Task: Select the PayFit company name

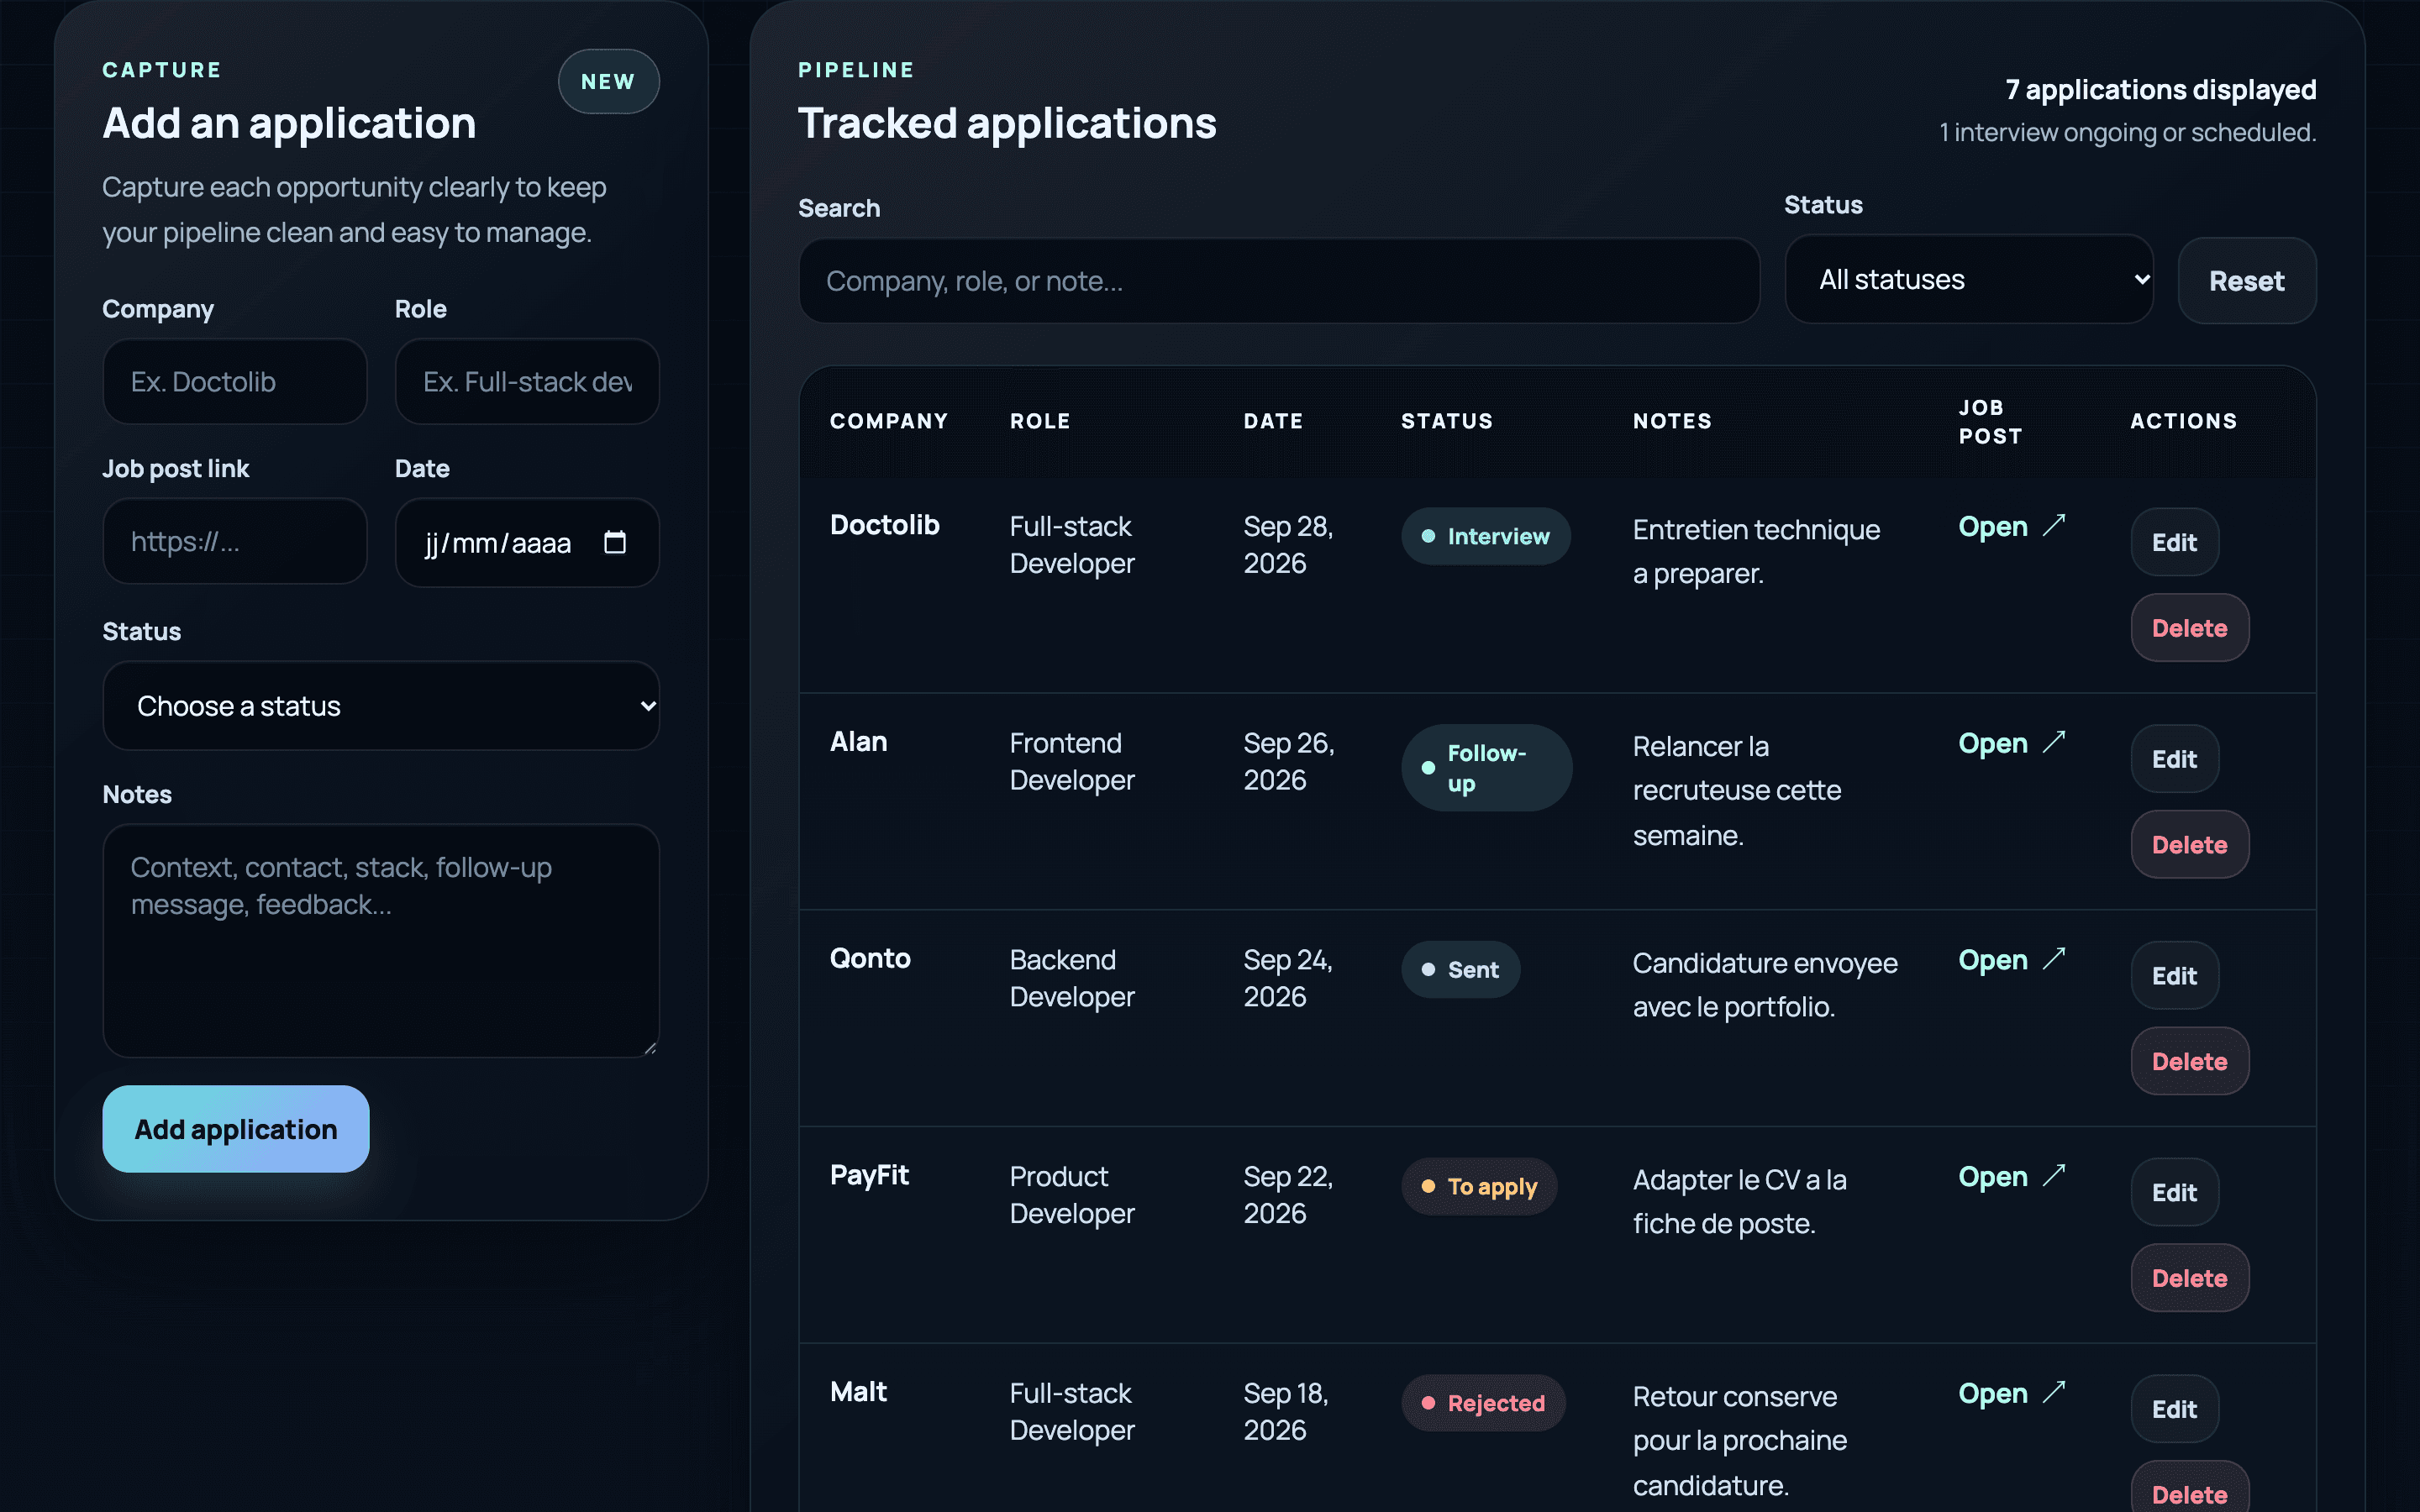Action: point(869,1175)
